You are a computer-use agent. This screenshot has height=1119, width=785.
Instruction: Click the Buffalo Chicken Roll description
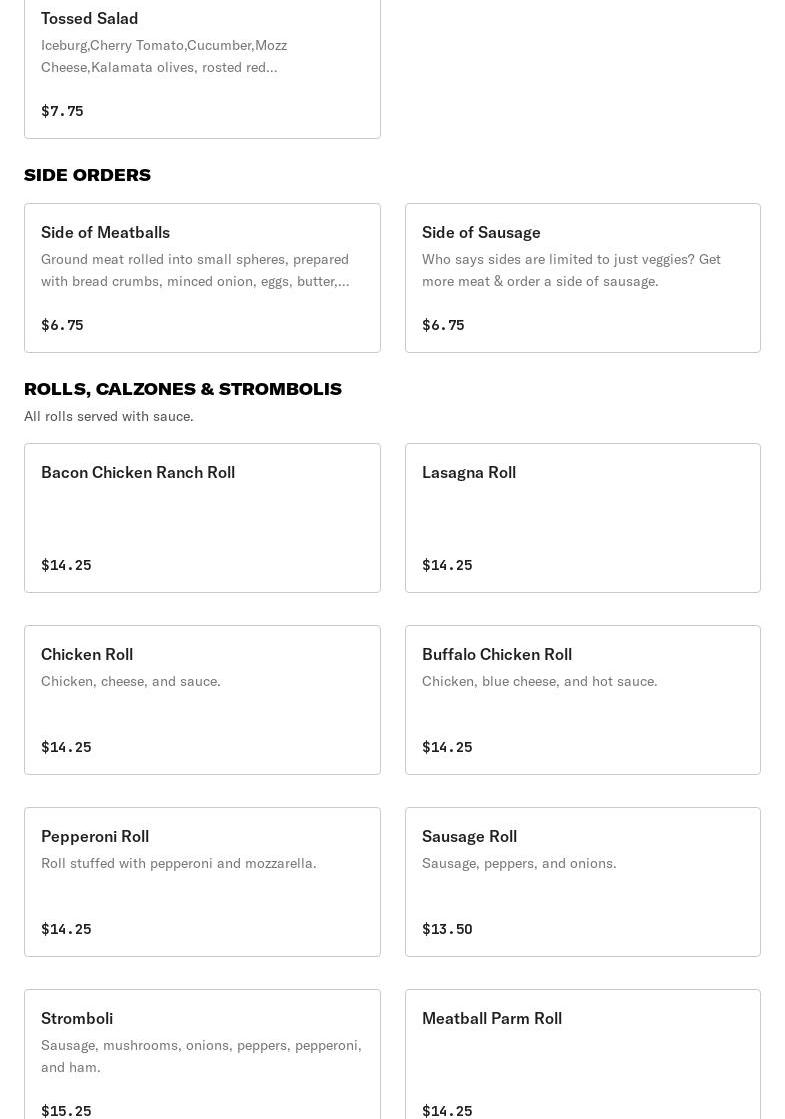coord(540,681)
